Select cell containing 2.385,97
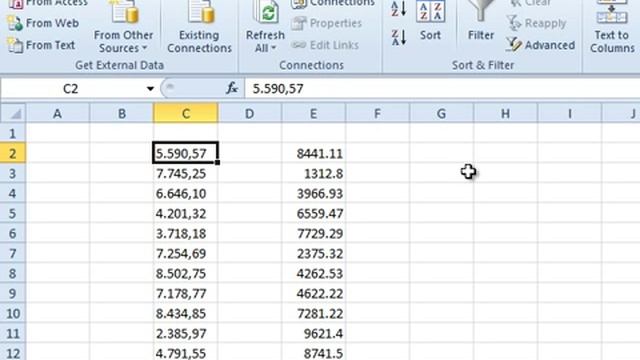640x360 pixels. click(x=186, y=333)
